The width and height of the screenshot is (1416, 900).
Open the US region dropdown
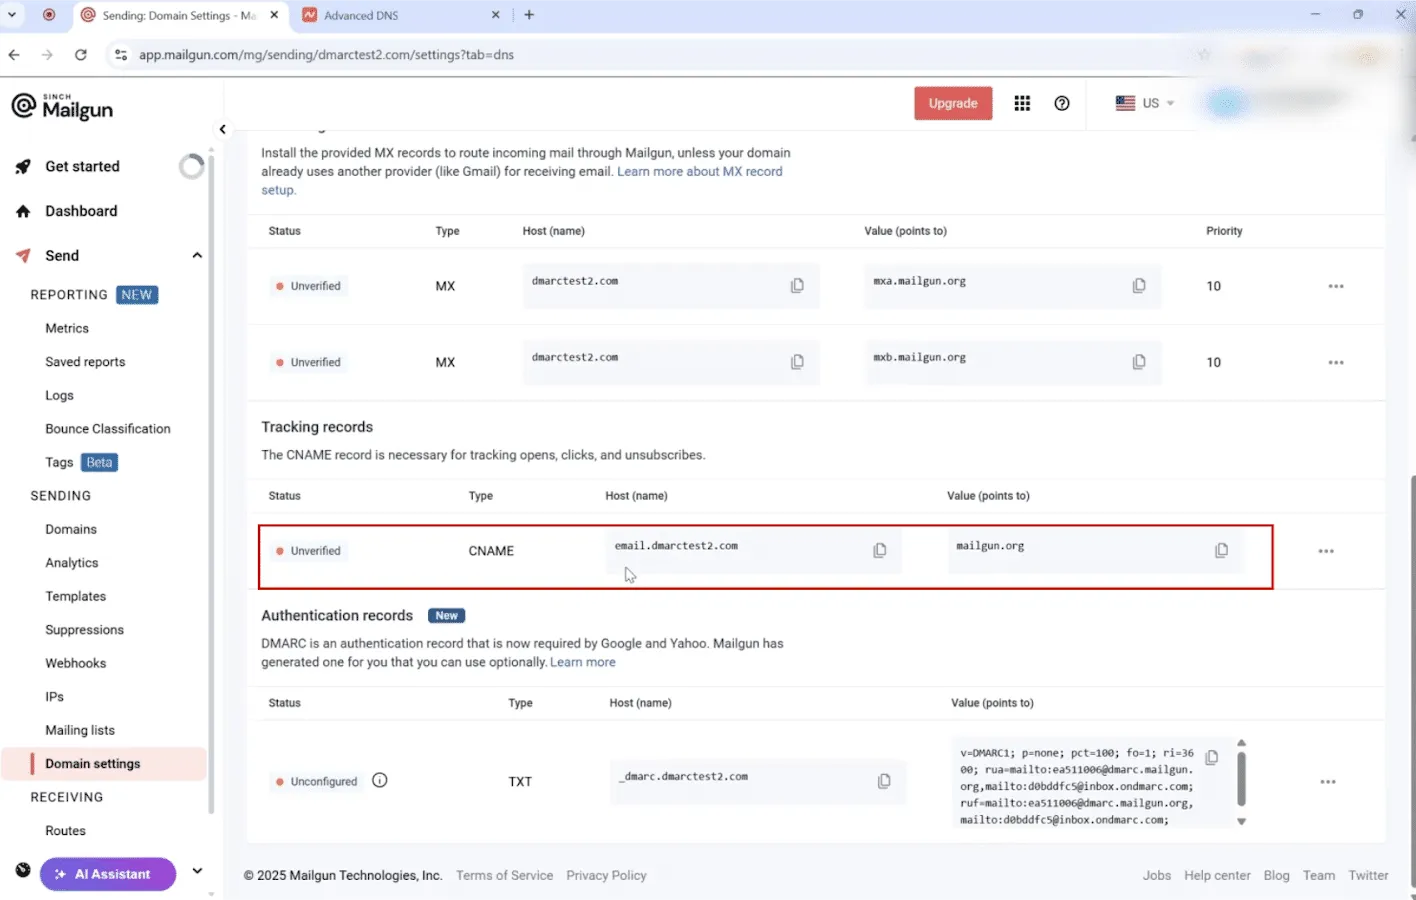[1145, 103]
